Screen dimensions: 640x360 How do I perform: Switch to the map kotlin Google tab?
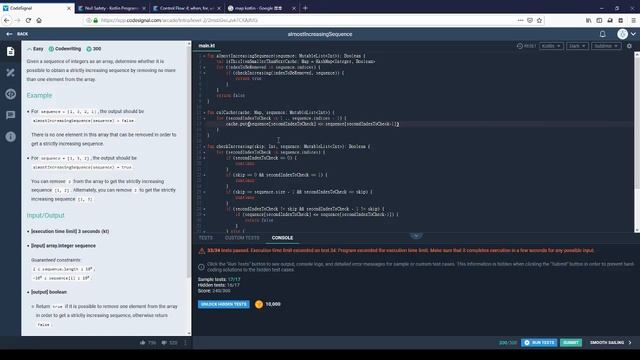pos(261,8)
